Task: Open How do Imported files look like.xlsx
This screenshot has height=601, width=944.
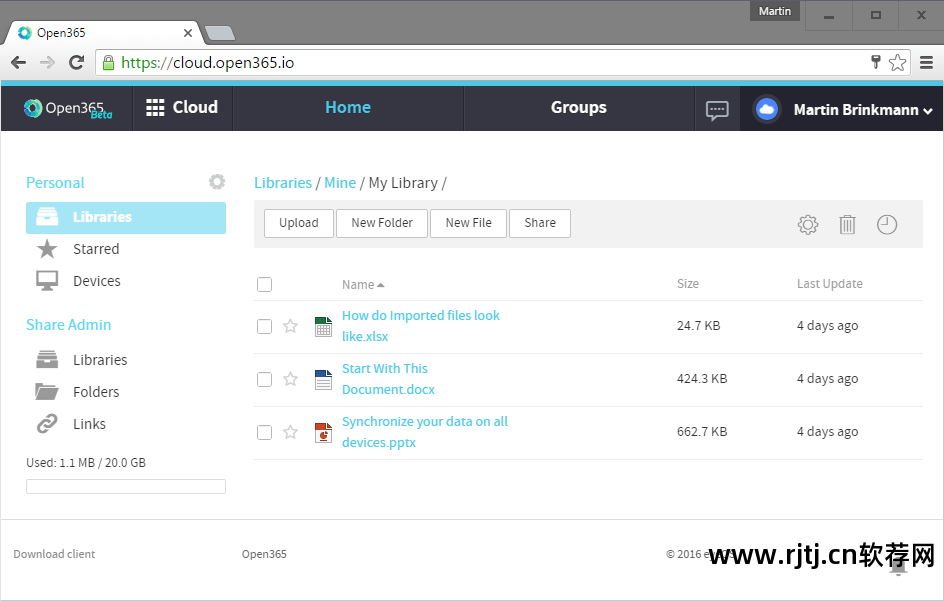Action: 421,326
